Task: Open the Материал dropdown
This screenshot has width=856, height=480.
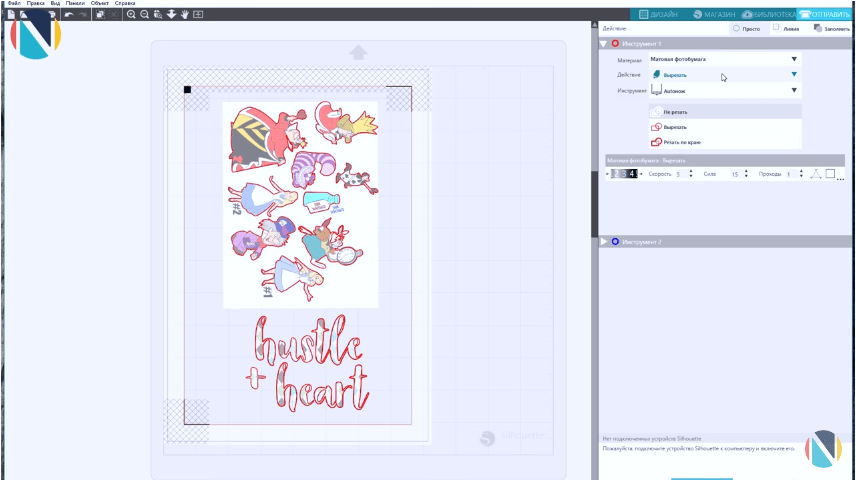Action: tap(724, 59)
